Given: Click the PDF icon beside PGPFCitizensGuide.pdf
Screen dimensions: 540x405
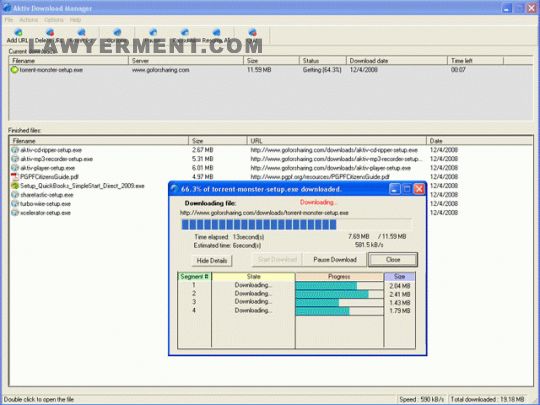Looking at the screenshot, I should point(15,177).
